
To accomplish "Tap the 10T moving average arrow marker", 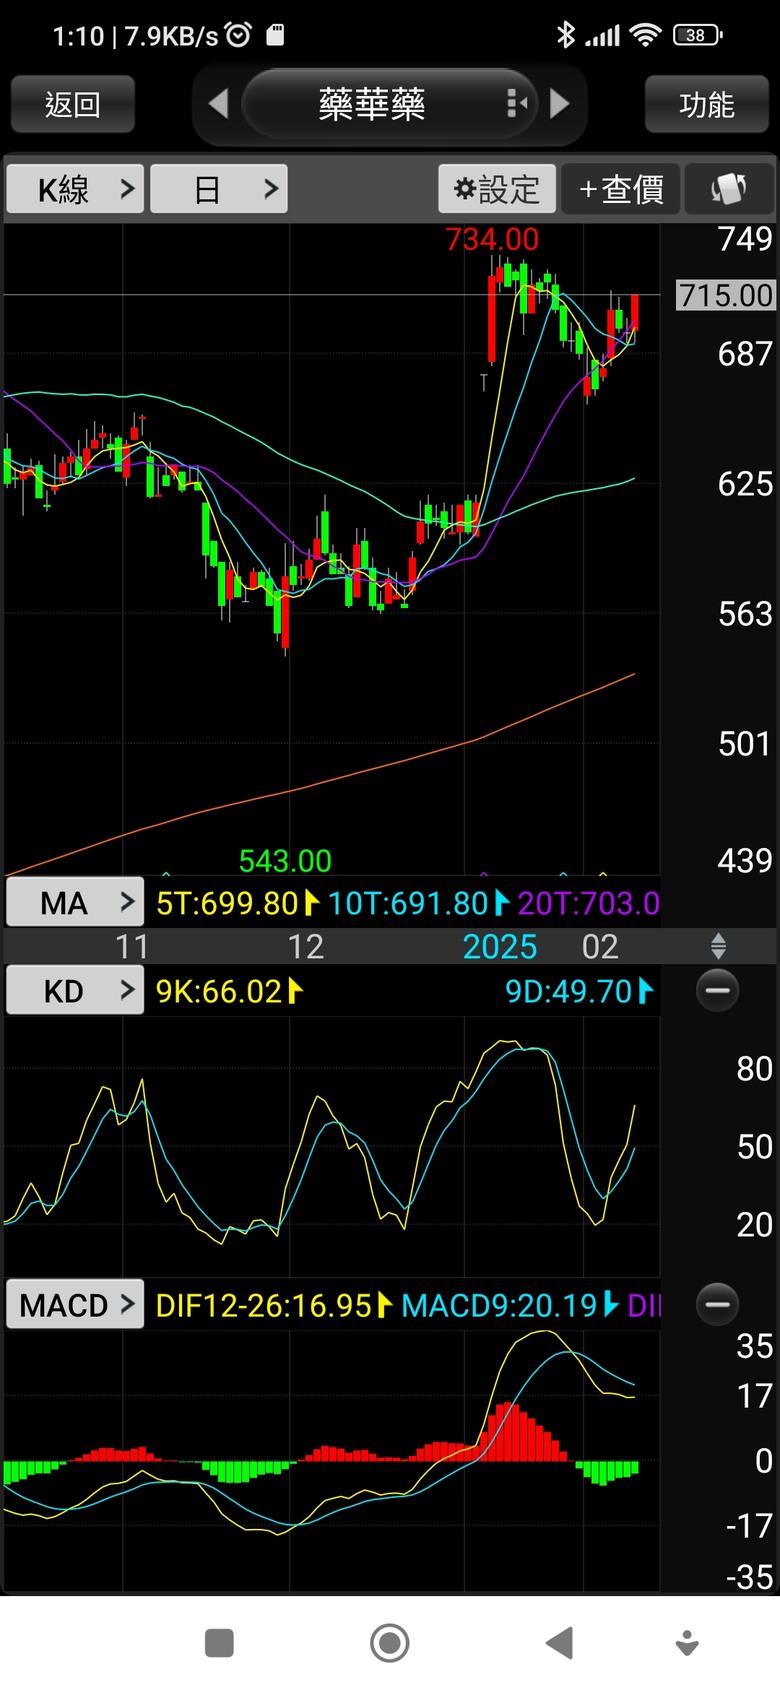I will [501, 903].
